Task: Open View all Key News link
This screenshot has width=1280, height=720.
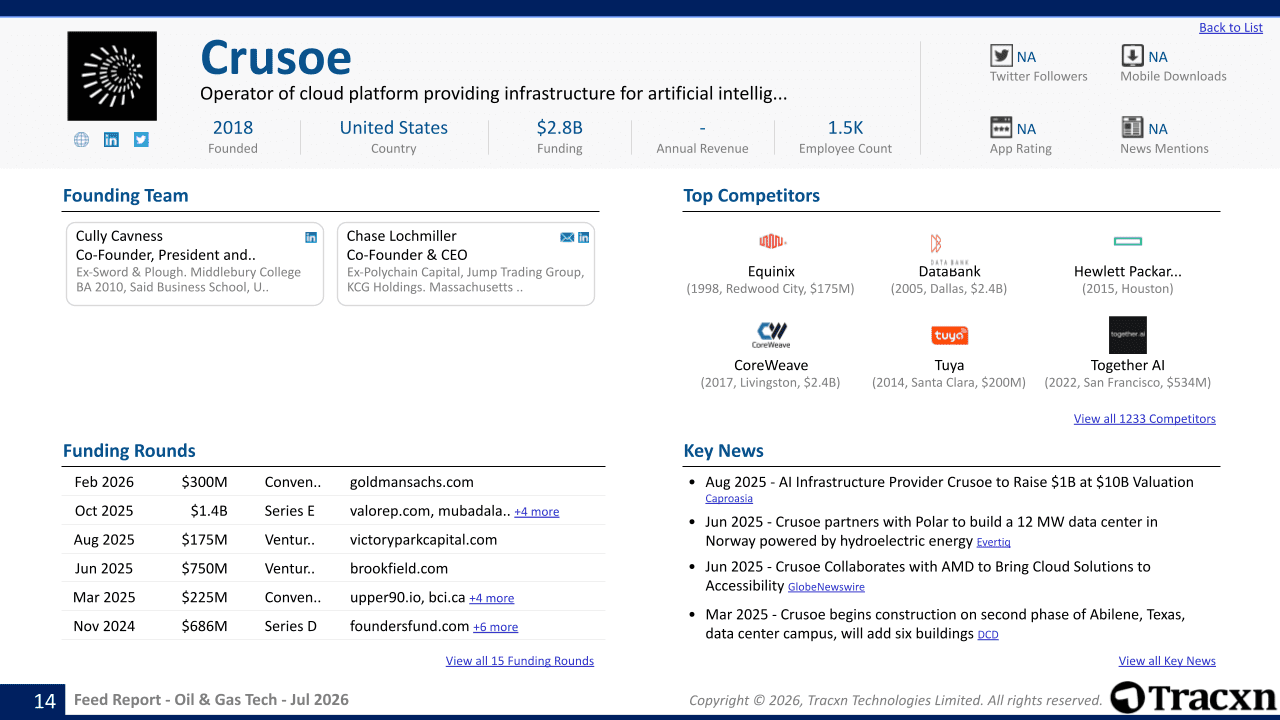Action: (1167, 661)
